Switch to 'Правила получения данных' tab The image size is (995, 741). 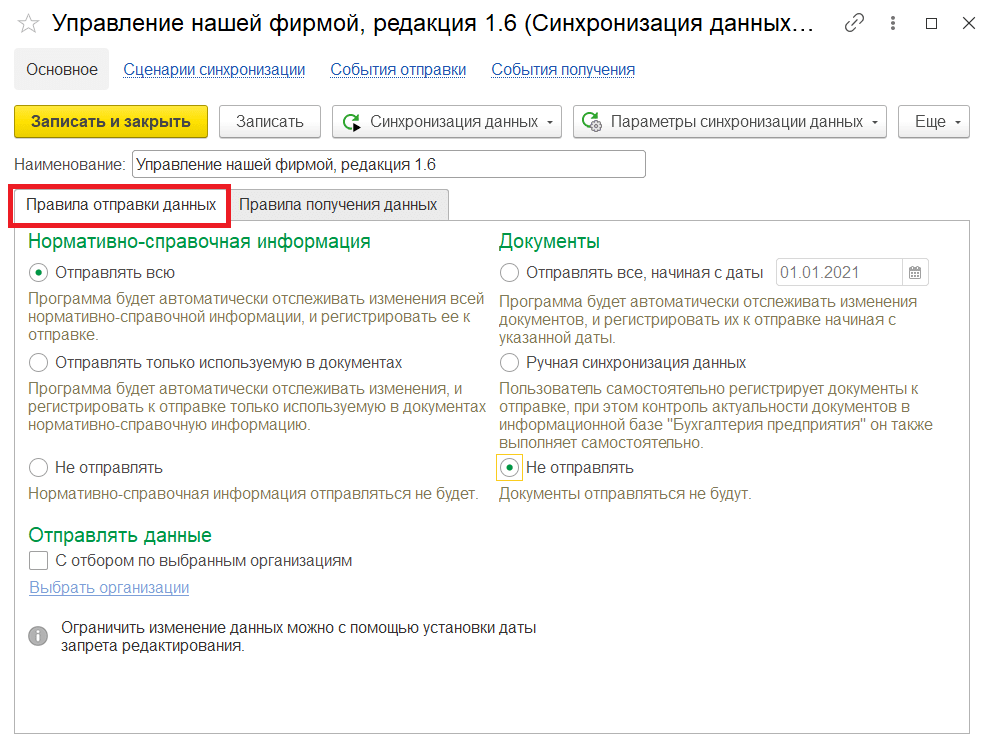pyautogui.click(x=338, y=205)
